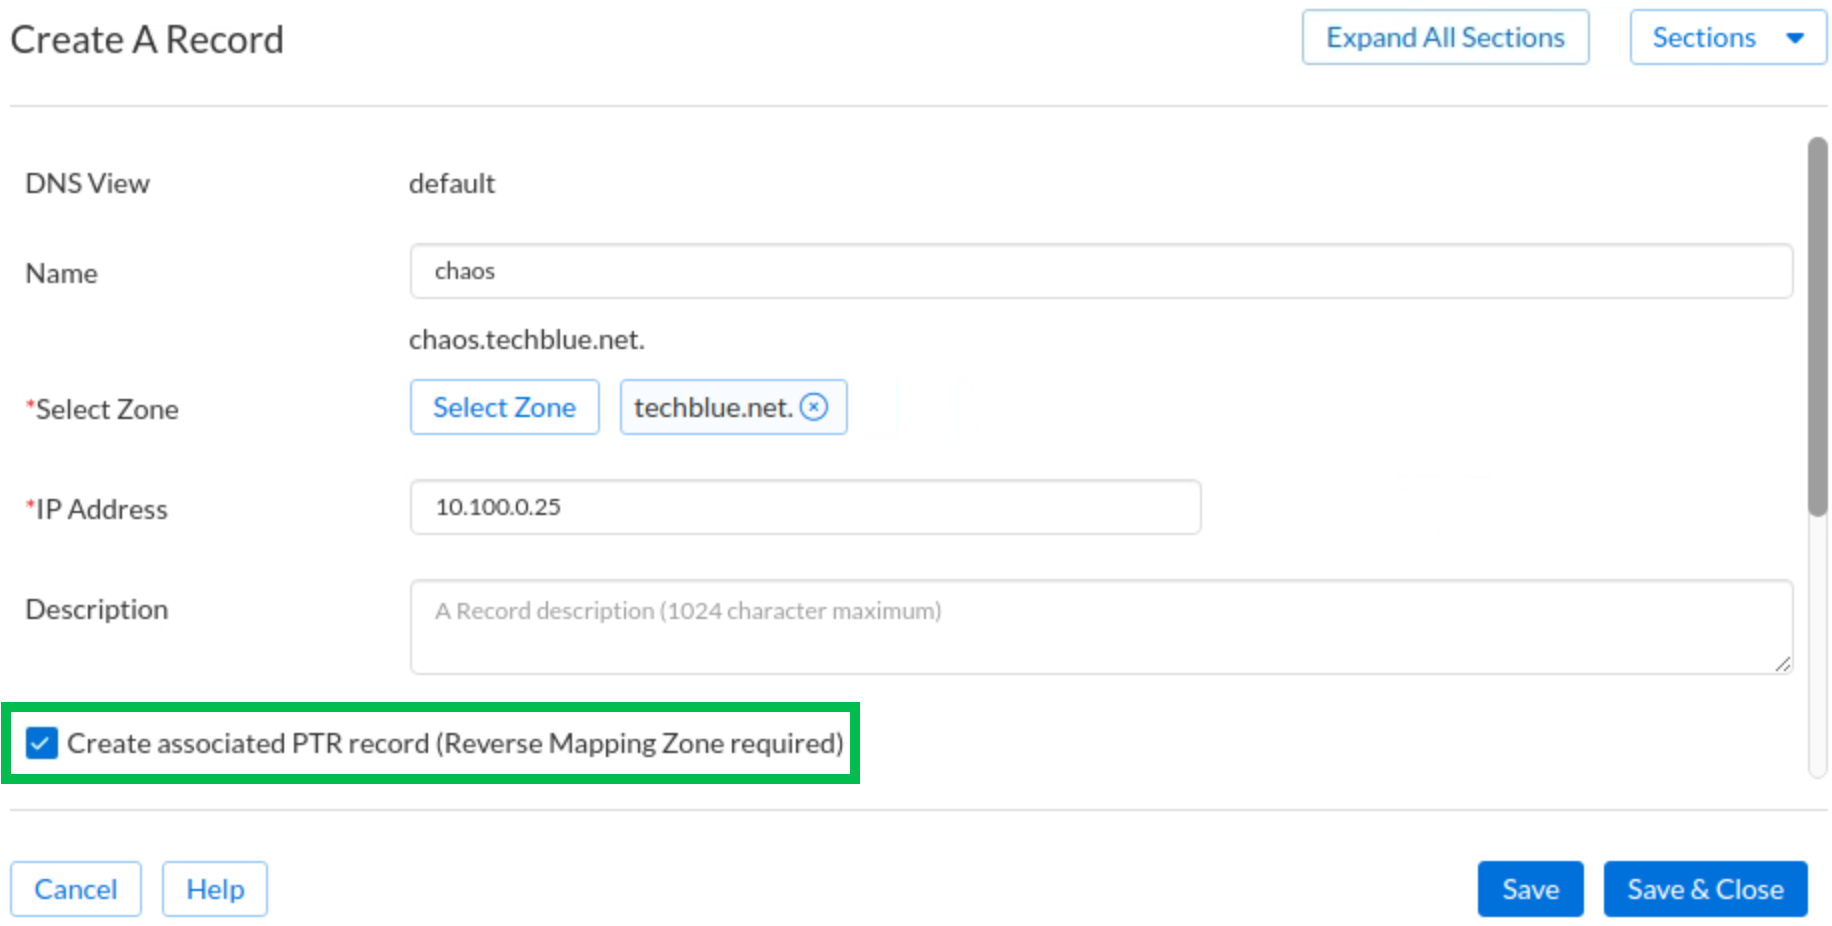Click the PTR record checkbox label text
This screenshot has width=1832, height=926.
click(455, 743)
